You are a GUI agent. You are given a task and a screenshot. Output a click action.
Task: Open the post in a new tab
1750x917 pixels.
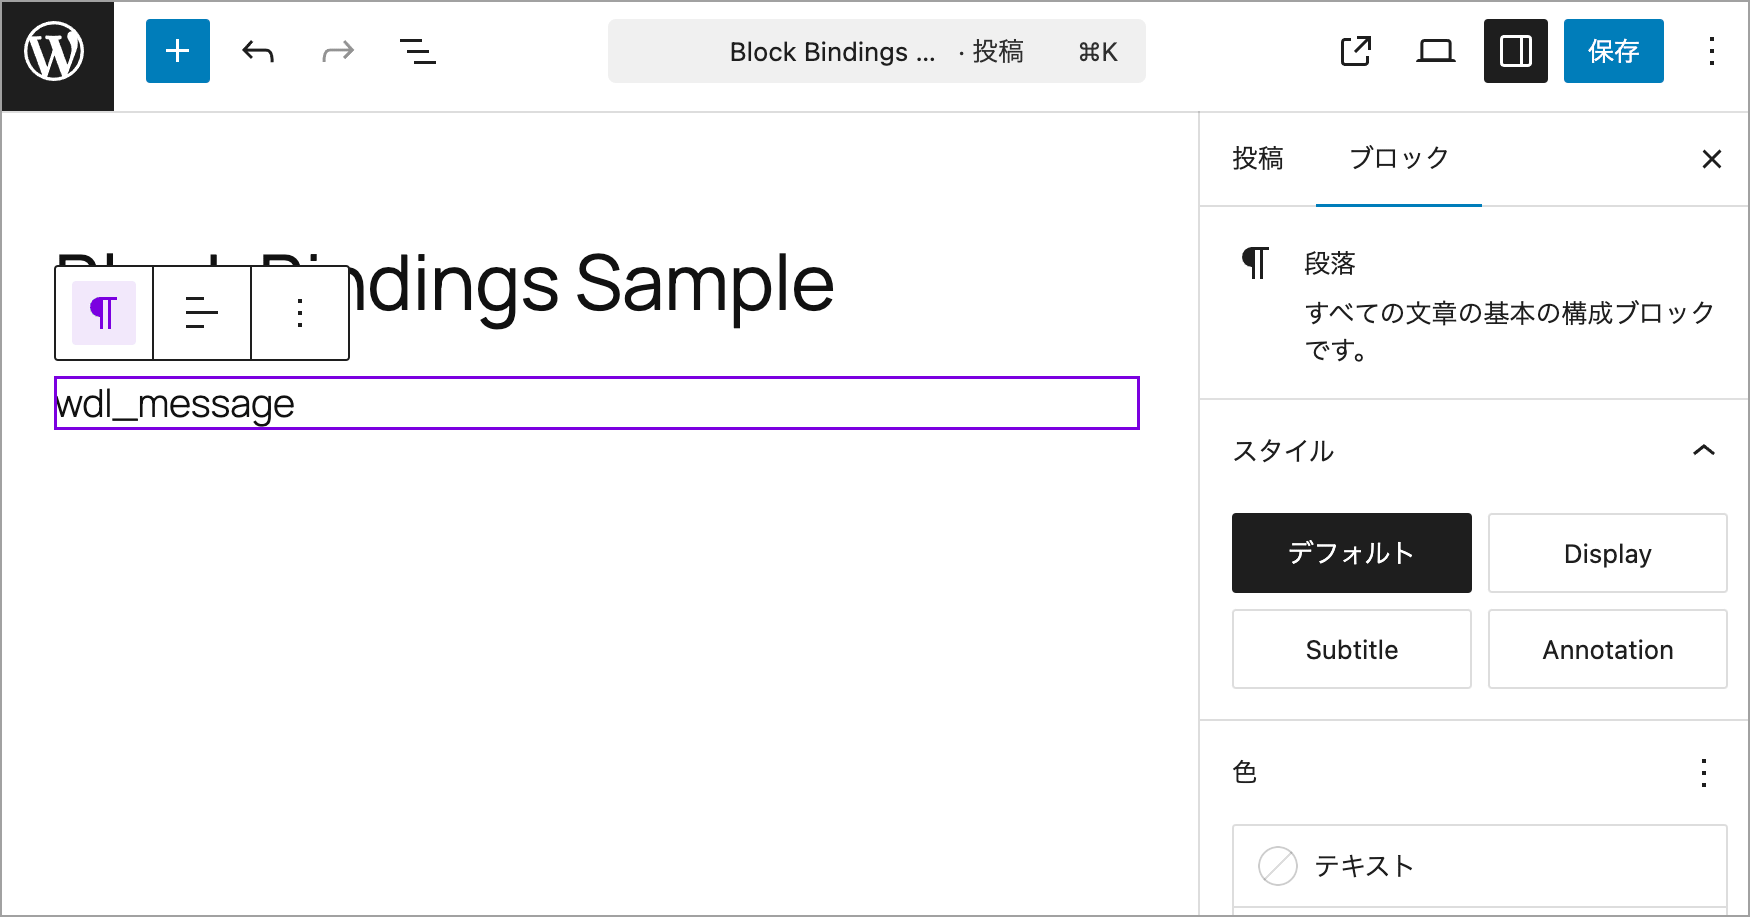click(1356, 51)
